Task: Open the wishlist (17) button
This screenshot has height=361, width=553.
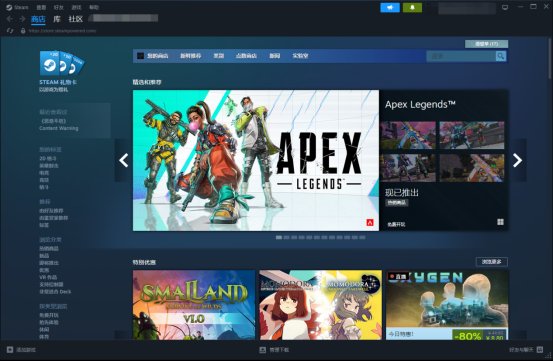Action: coord(486,44)
